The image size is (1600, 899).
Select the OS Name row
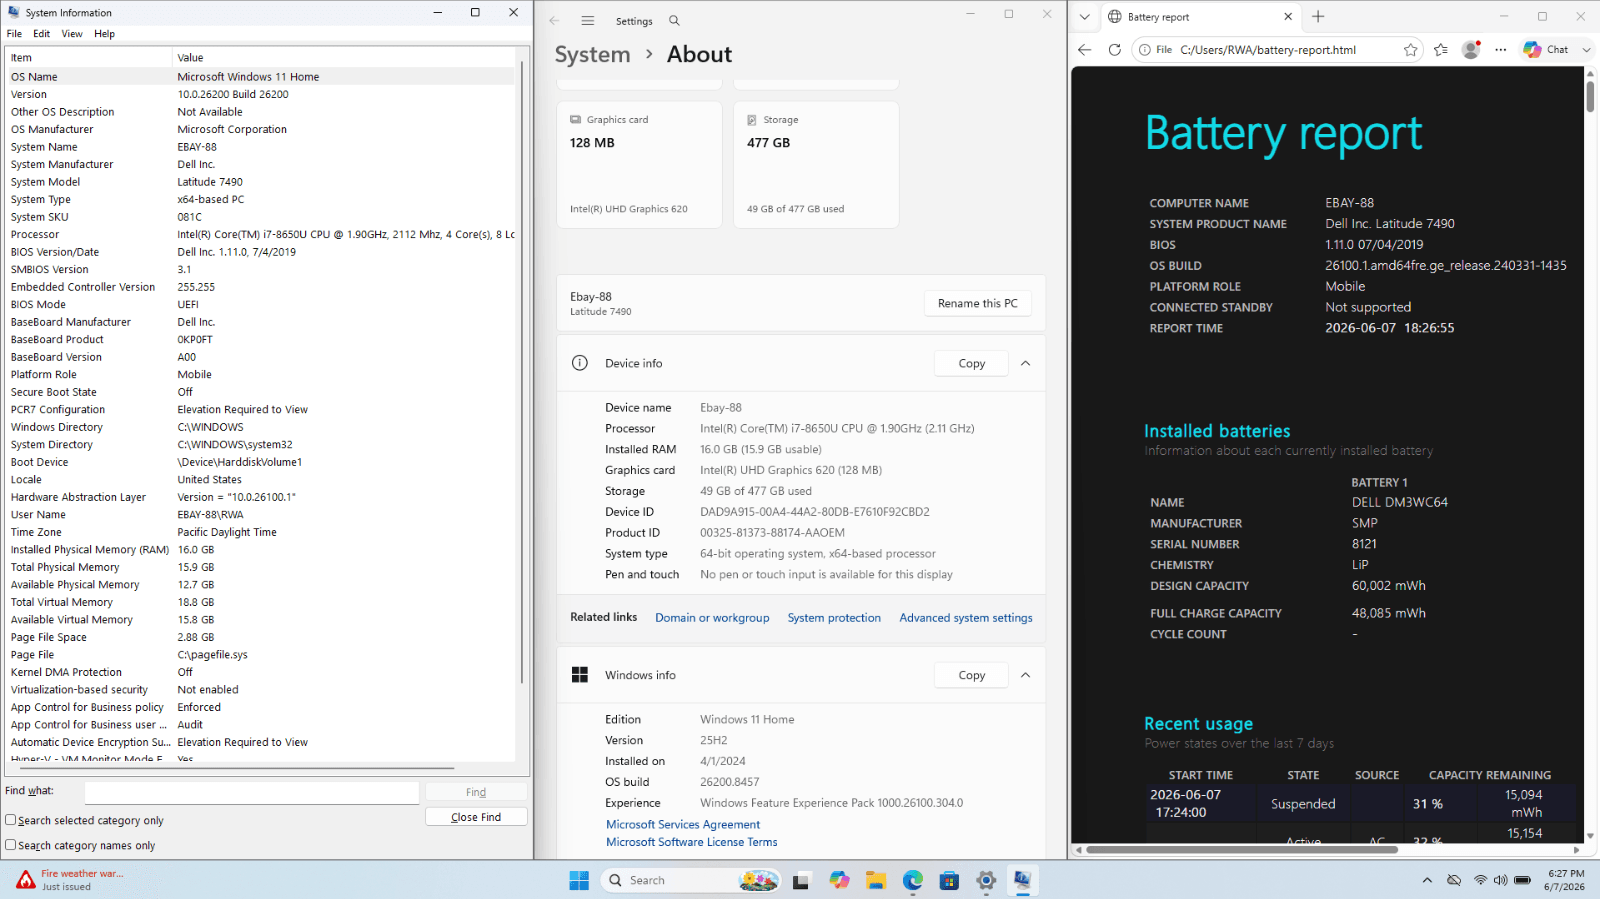(262, 77)
